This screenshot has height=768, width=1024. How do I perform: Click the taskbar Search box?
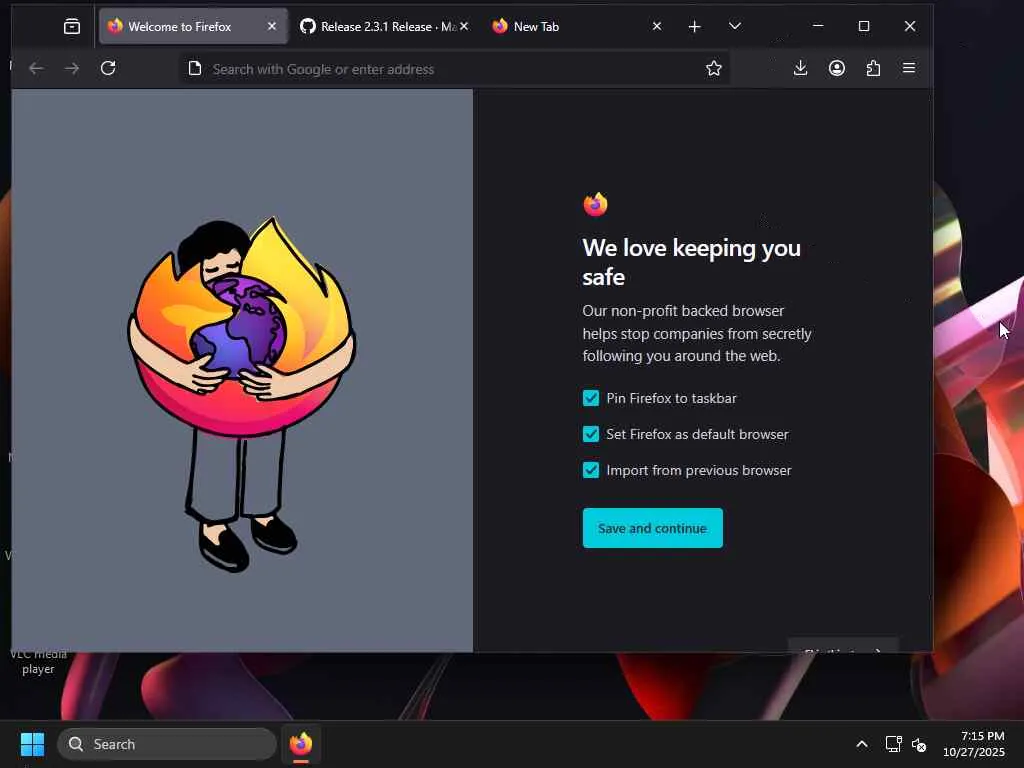pyautogui.click(x=167, y=744)
